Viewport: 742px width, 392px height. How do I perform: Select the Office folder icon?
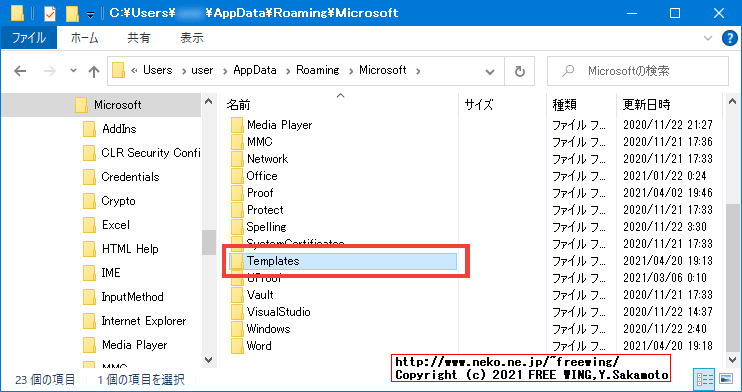coord(237,176)
